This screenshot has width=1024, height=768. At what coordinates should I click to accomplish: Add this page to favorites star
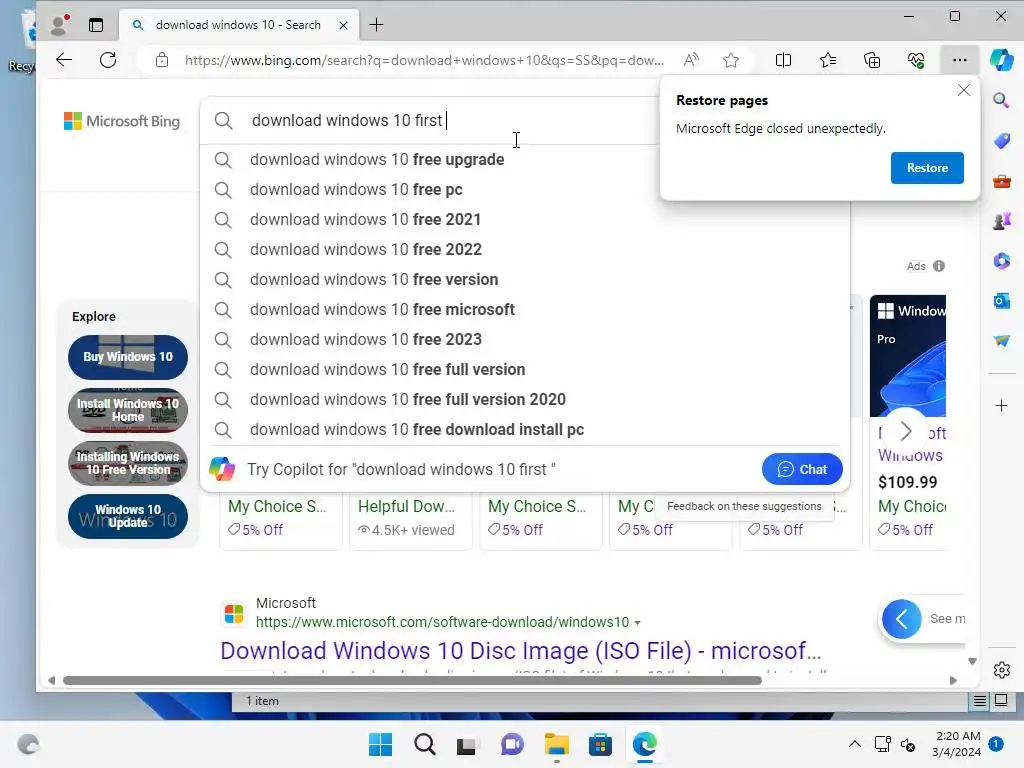[x=731, y=60]
